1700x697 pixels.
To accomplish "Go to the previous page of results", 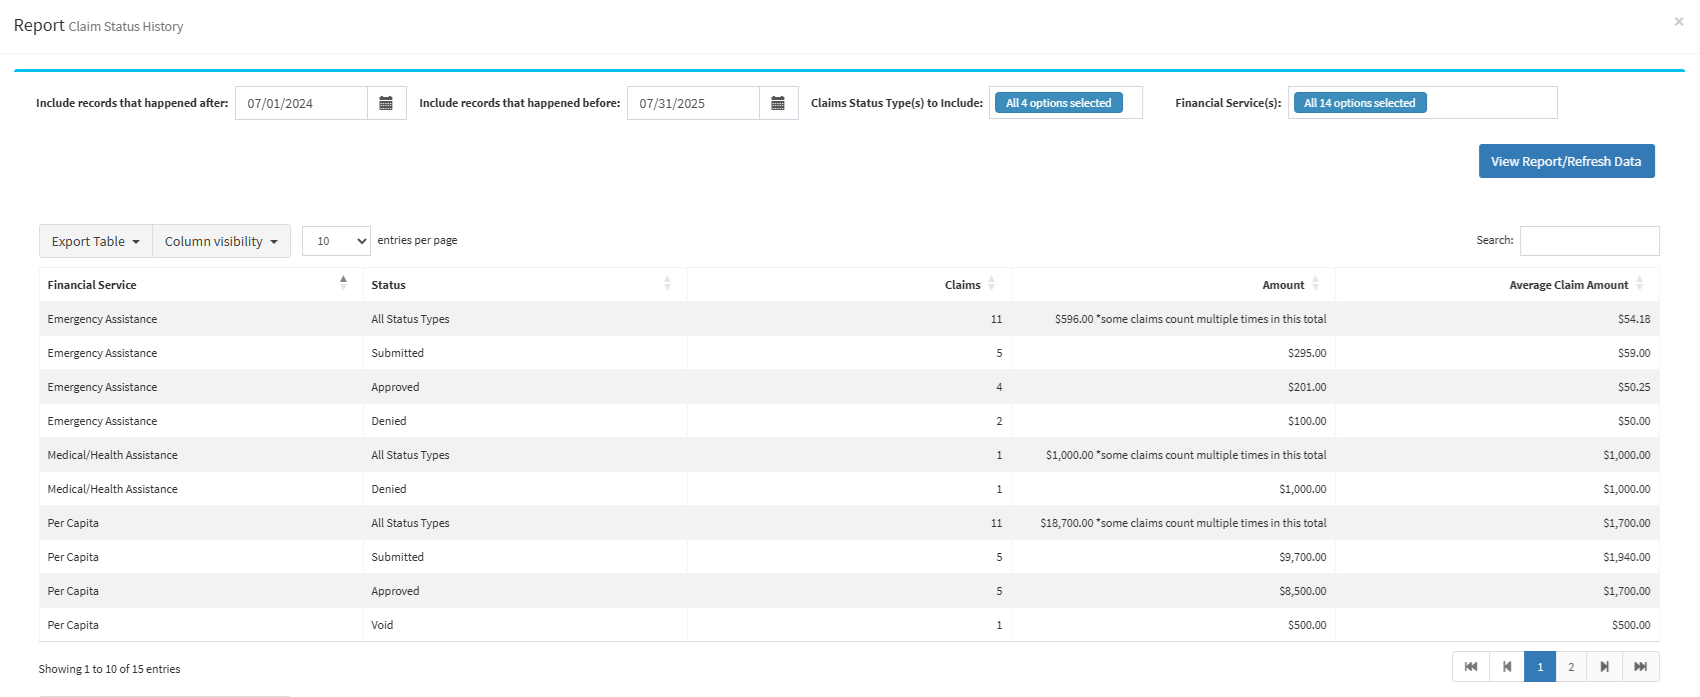I will click(x=1507, y=667).
